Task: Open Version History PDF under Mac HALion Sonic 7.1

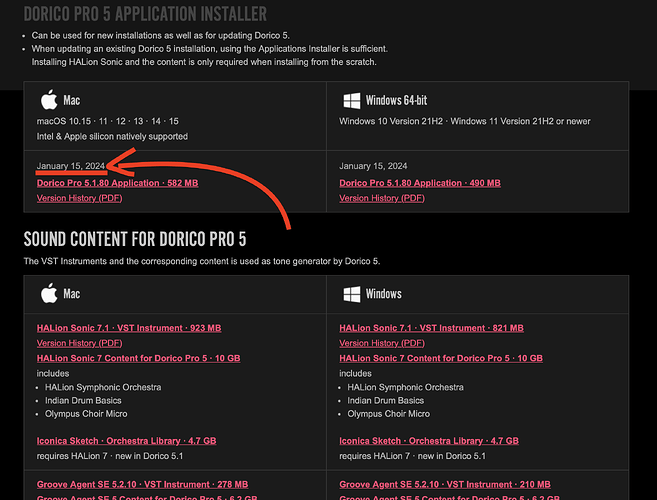Action: (x=79, y=343)
